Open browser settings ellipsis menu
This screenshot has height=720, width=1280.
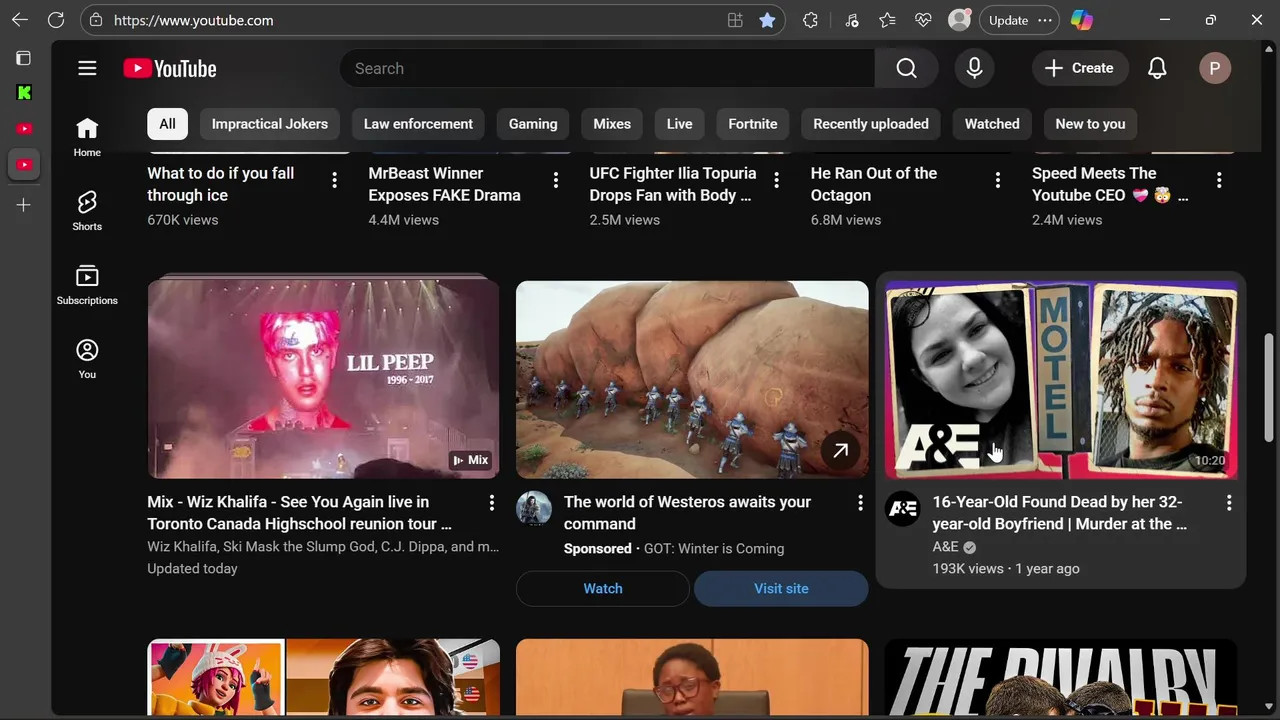point(1045,20)
